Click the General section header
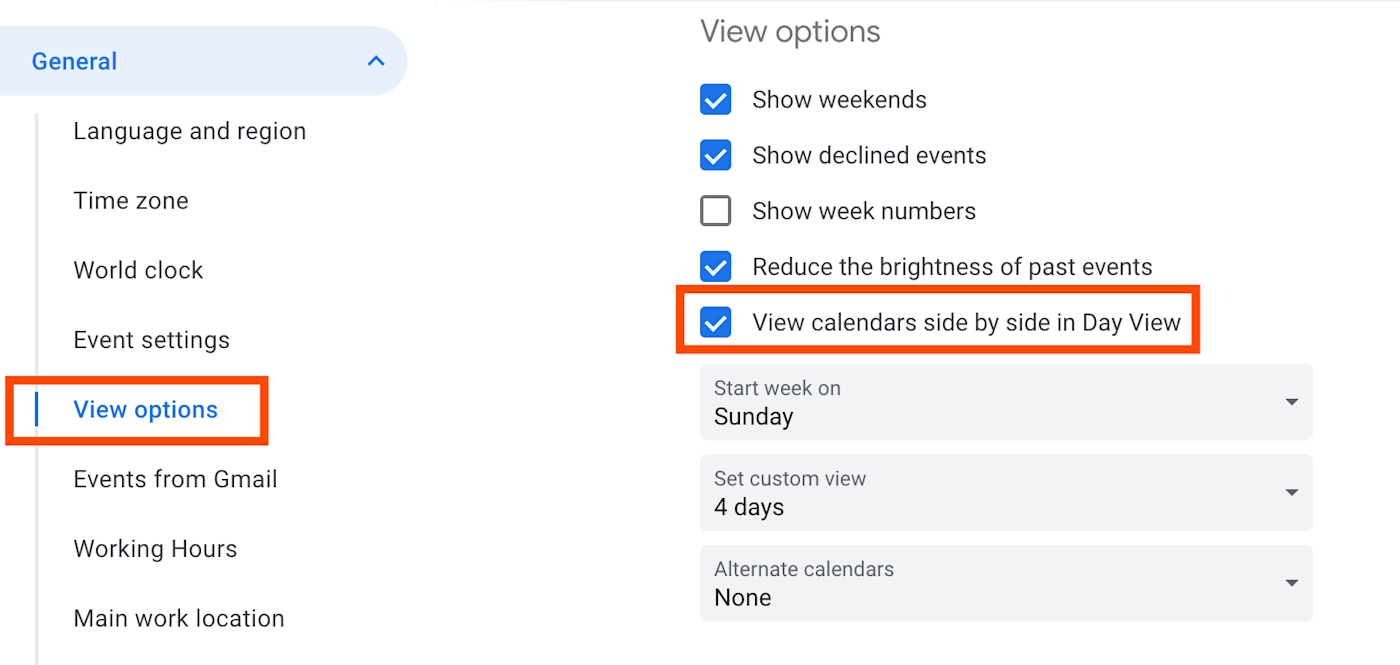 tap(75, 61)
